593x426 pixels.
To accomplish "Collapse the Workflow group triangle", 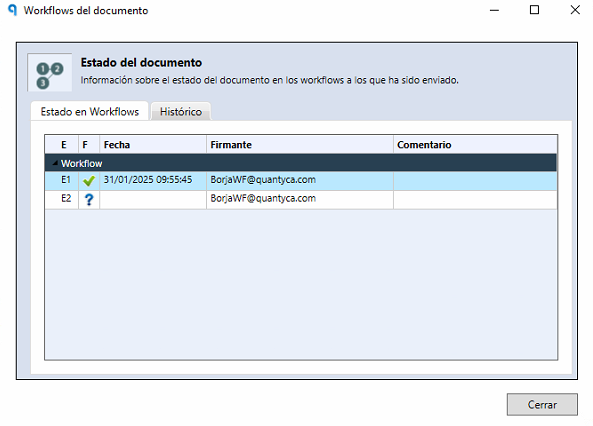I will 55,163.
